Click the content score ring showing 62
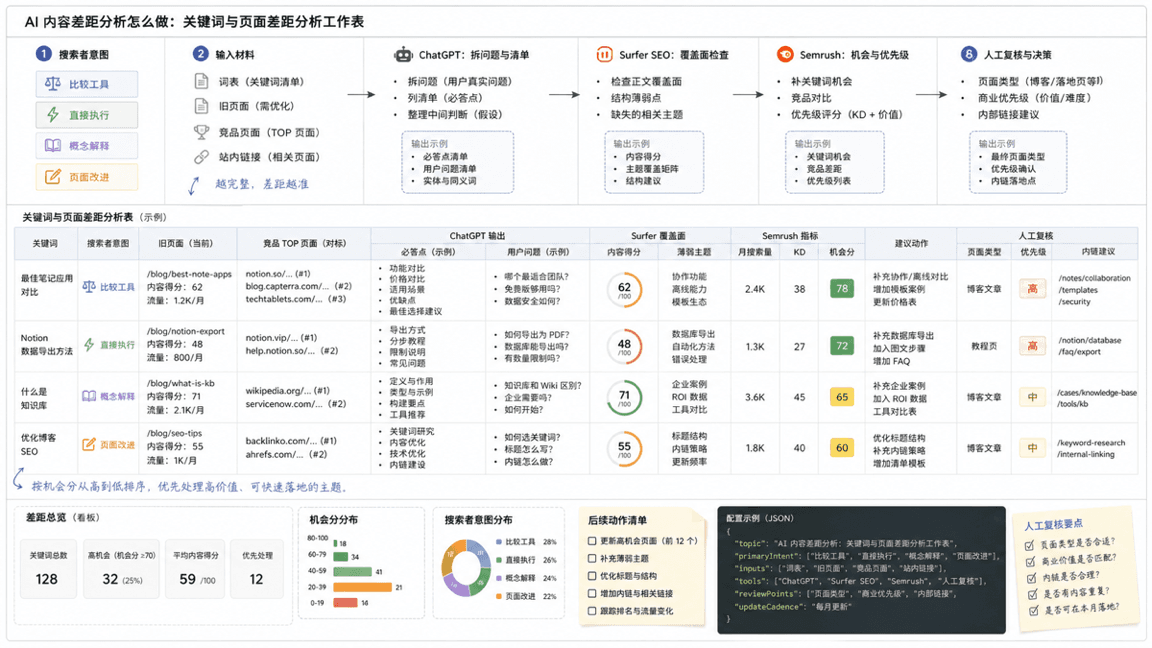The width and height of the screenshot is (1152, 648). pos(624,289)
